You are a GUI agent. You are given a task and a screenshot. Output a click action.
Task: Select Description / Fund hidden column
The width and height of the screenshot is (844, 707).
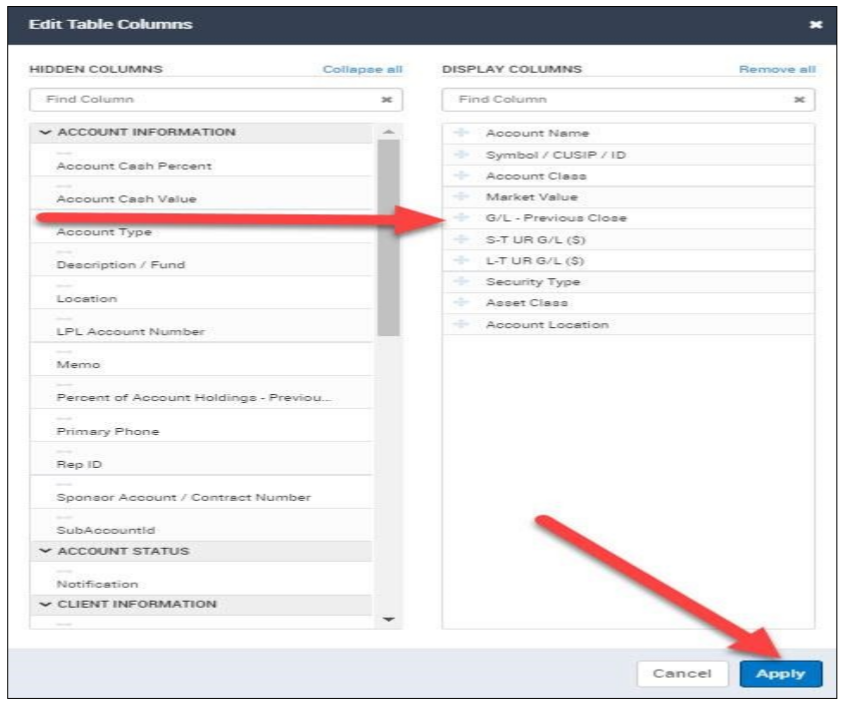pos(201,260)
